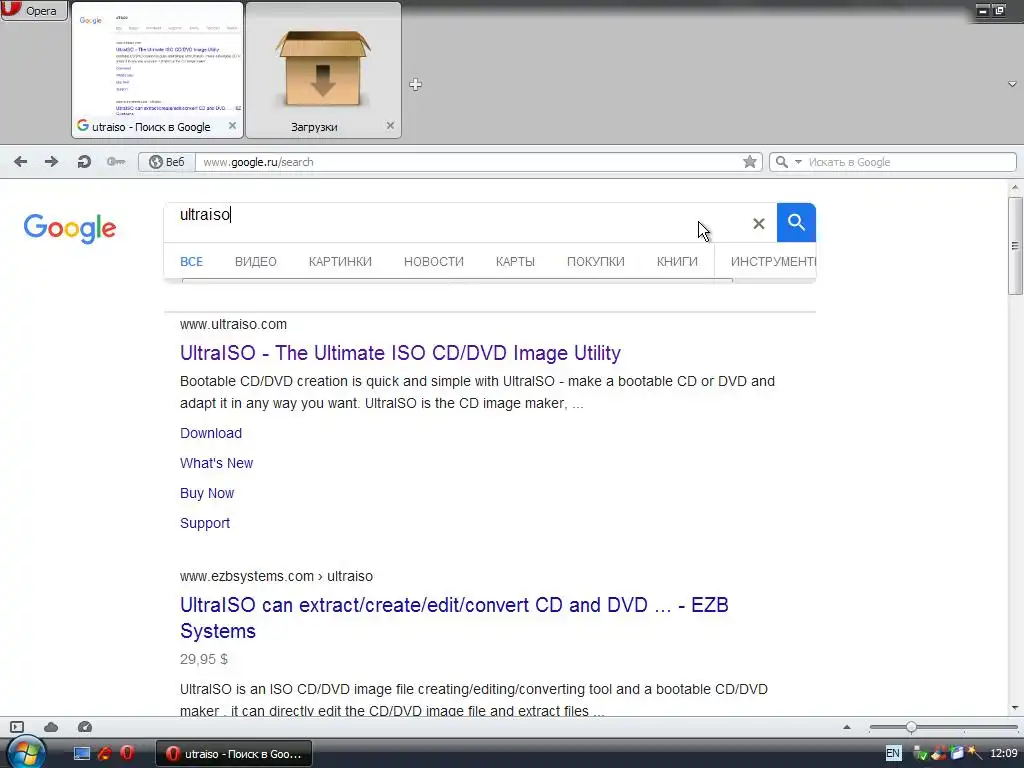Click the www.ultraiso.com URL text

233,325
